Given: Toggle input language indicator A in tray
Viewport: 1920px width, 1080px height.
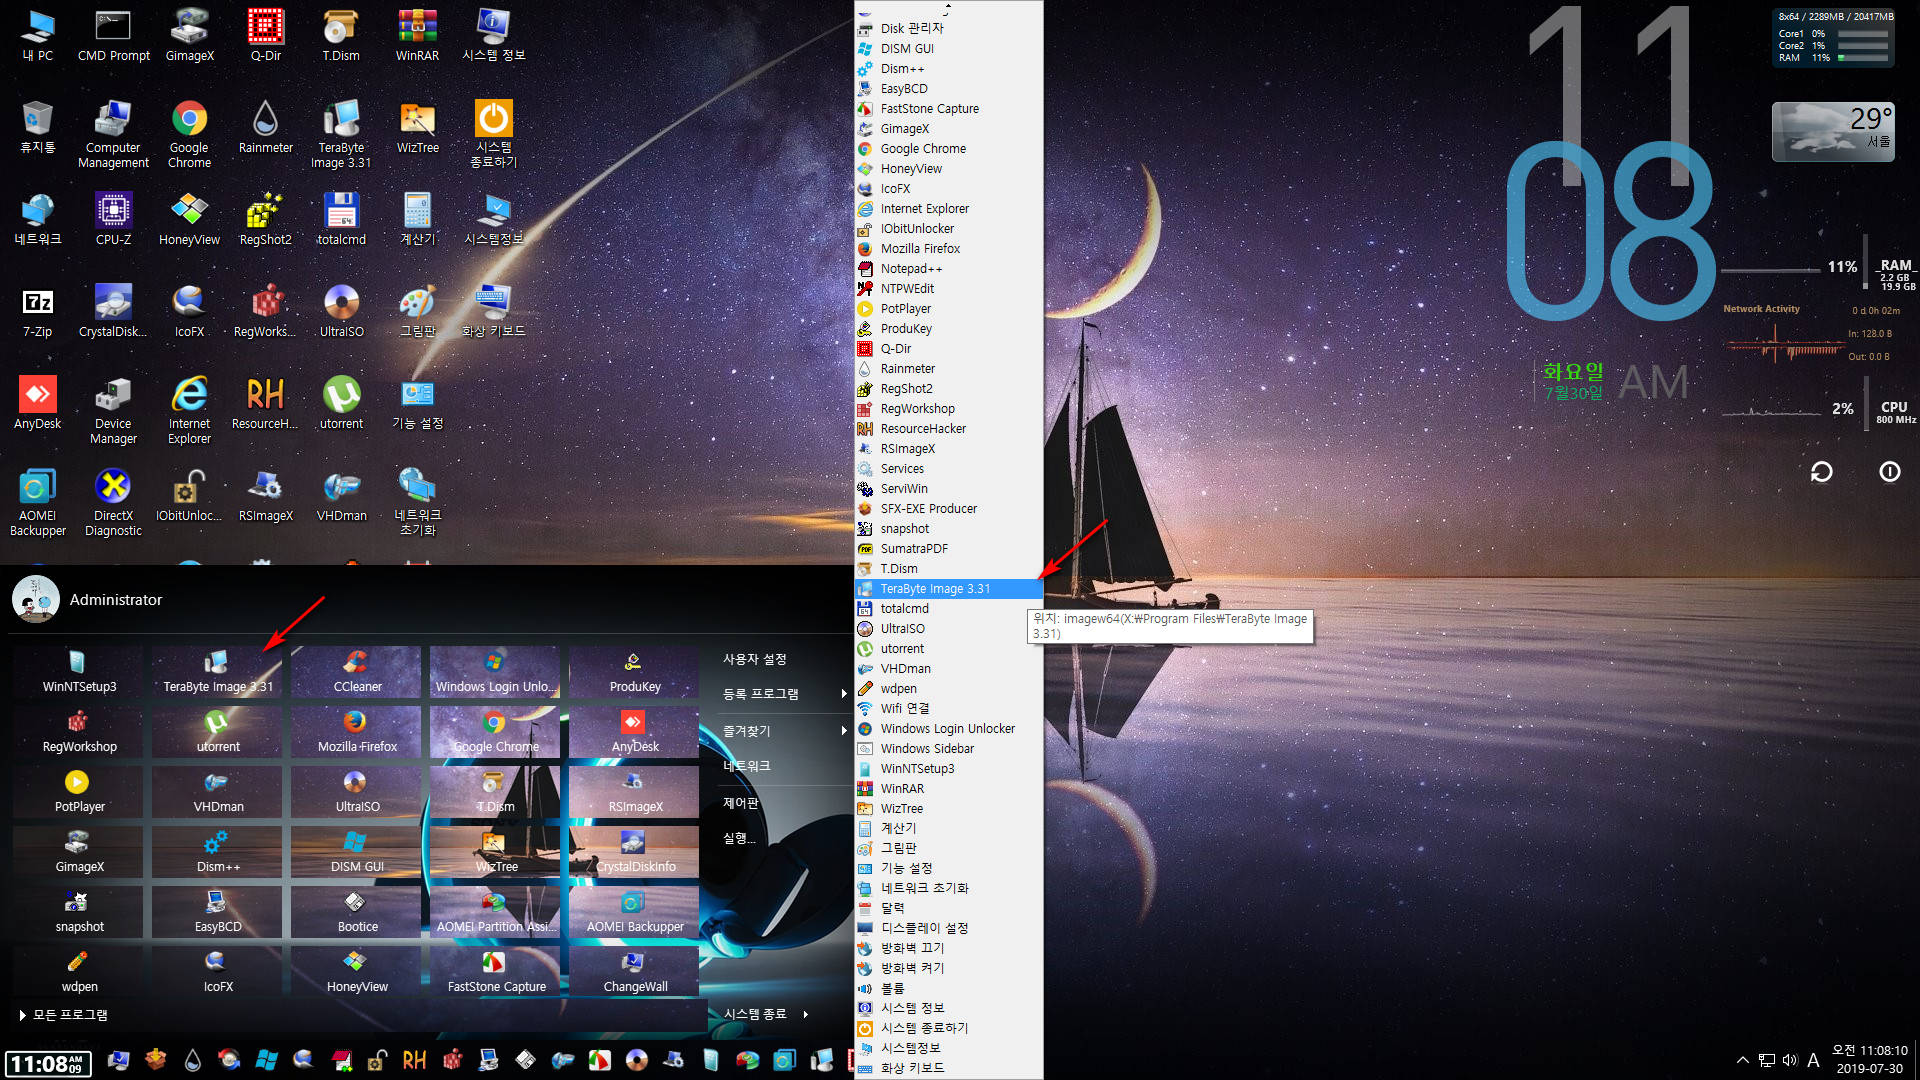Looking at the screenshot, I should [x=1813, y=1060].
